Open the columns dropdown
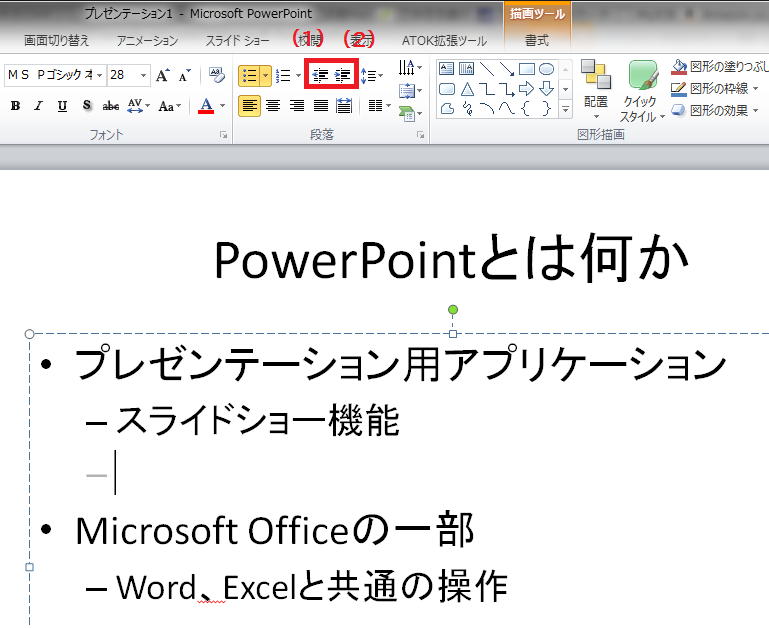 click(379, 105)
